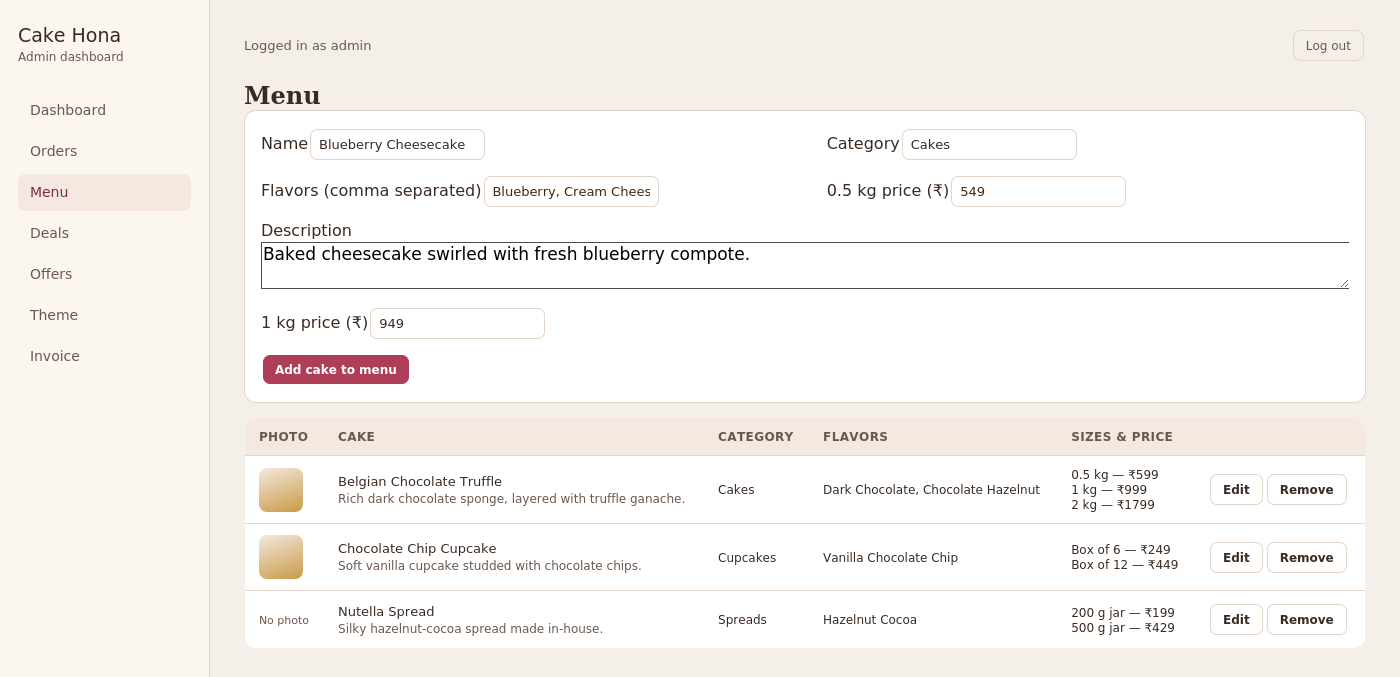
Task: Remove Belgian Chocolate Truffle from menu
Action: [x=1306, y=490]
